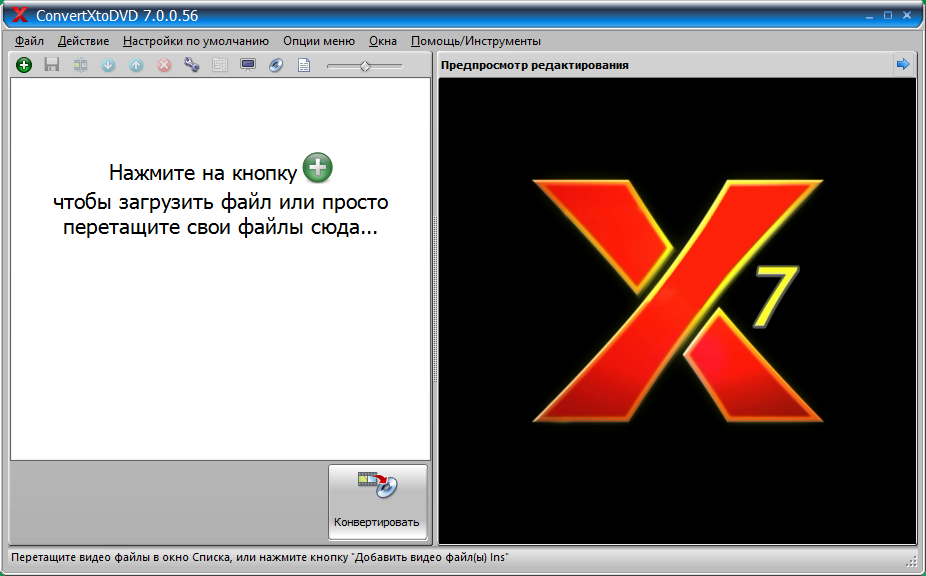
Task: Open the Окна menu
Action: 385,41
